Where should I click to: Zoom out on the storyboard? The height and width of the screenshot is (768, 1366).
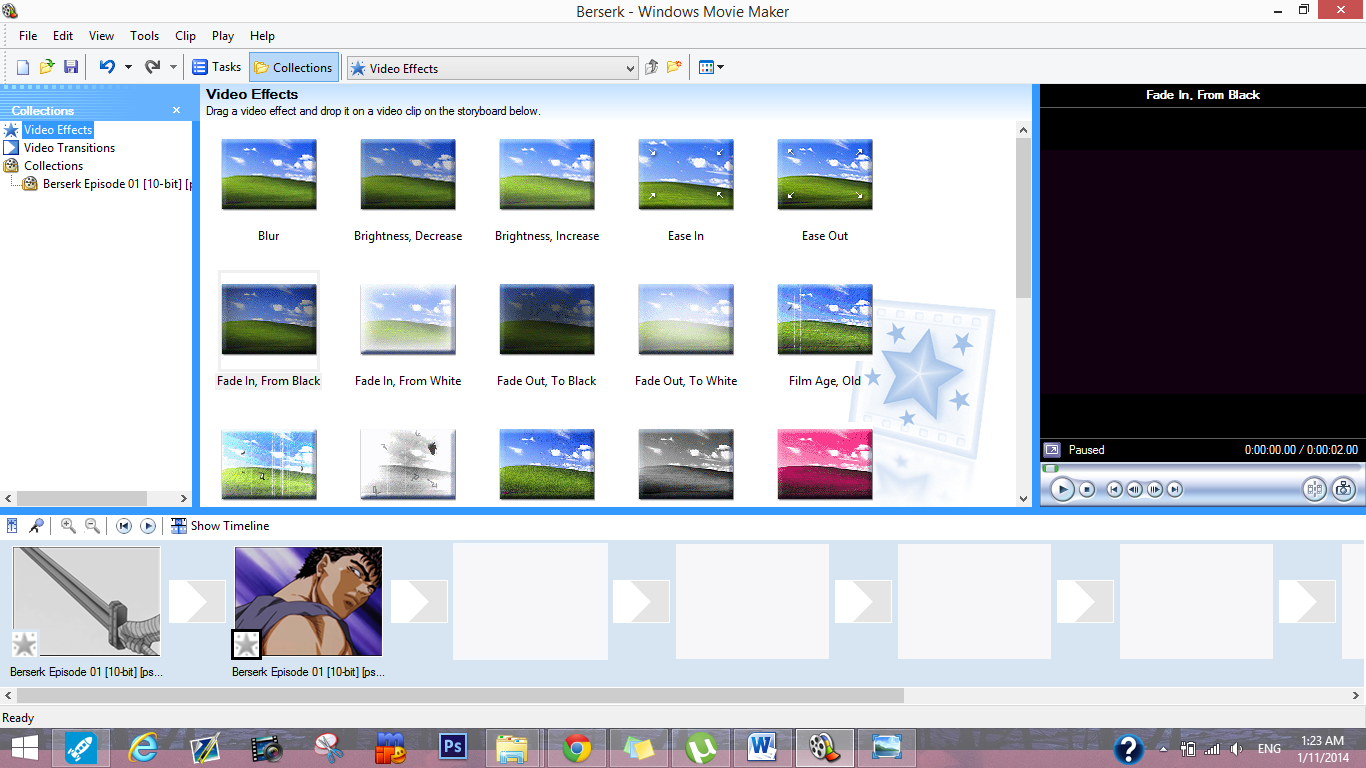click(x=92, y=526)
